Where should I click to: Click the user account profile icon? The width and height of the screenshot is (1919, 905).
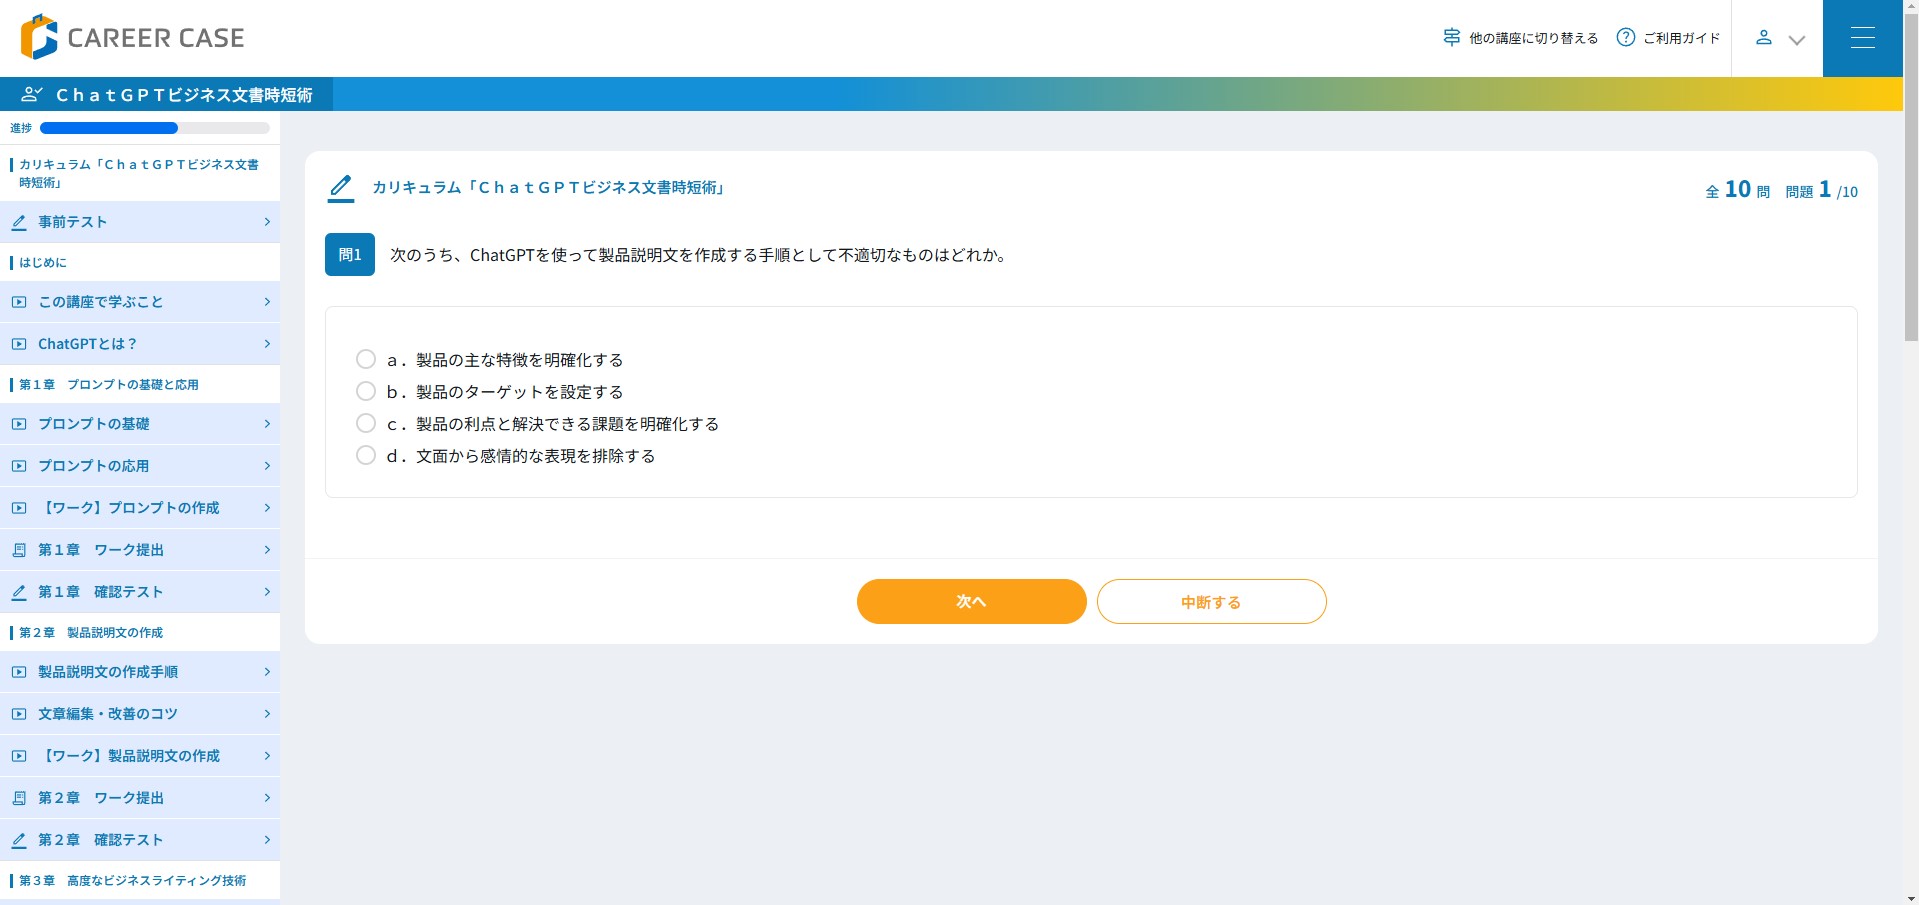[x=1764, y=38]
